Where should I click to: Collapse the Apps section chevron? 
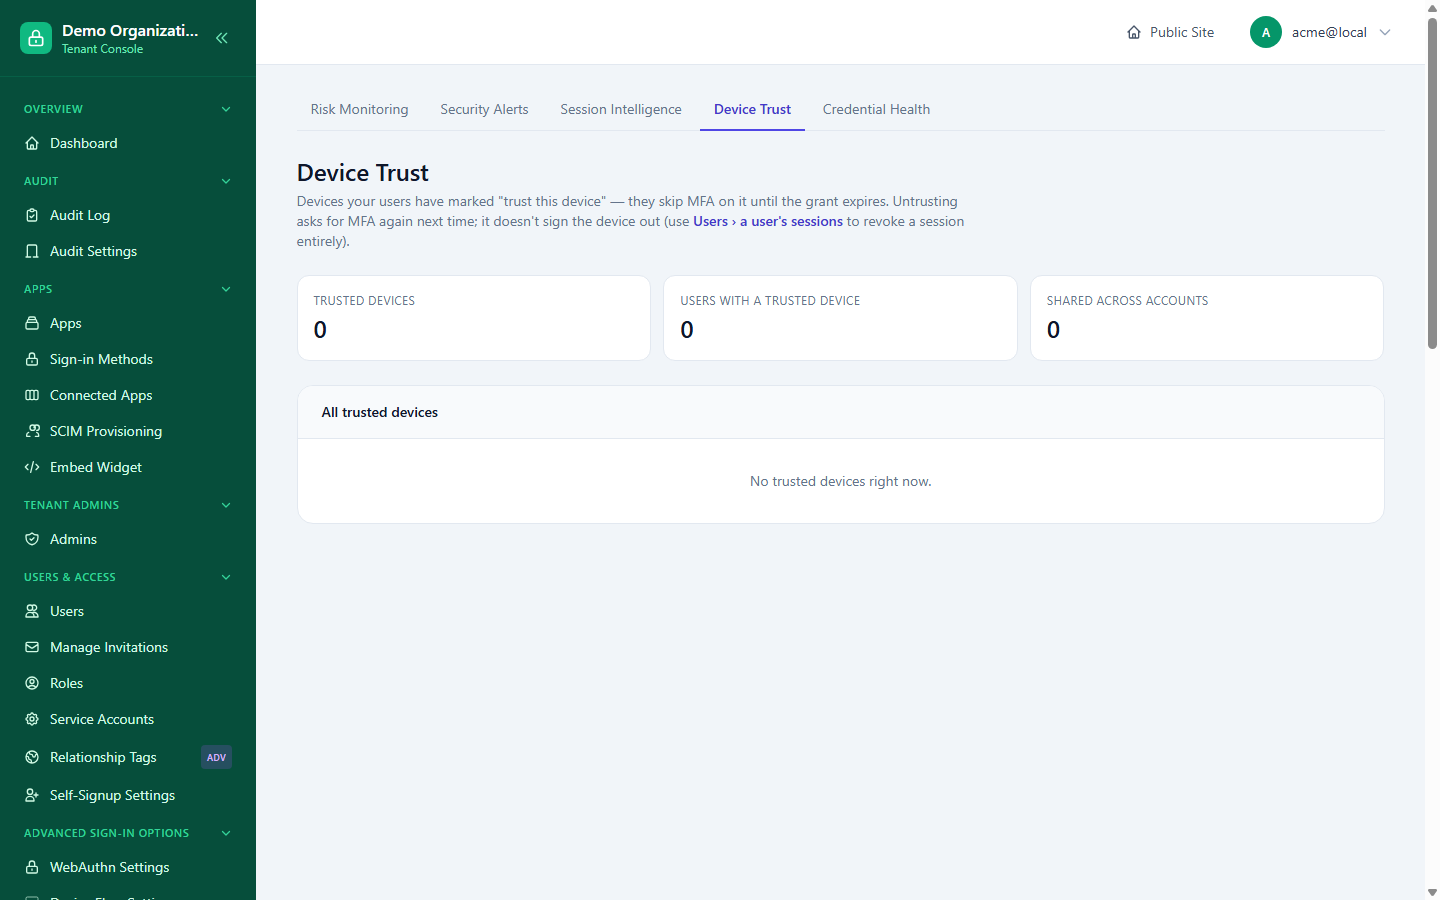point(226,289)
